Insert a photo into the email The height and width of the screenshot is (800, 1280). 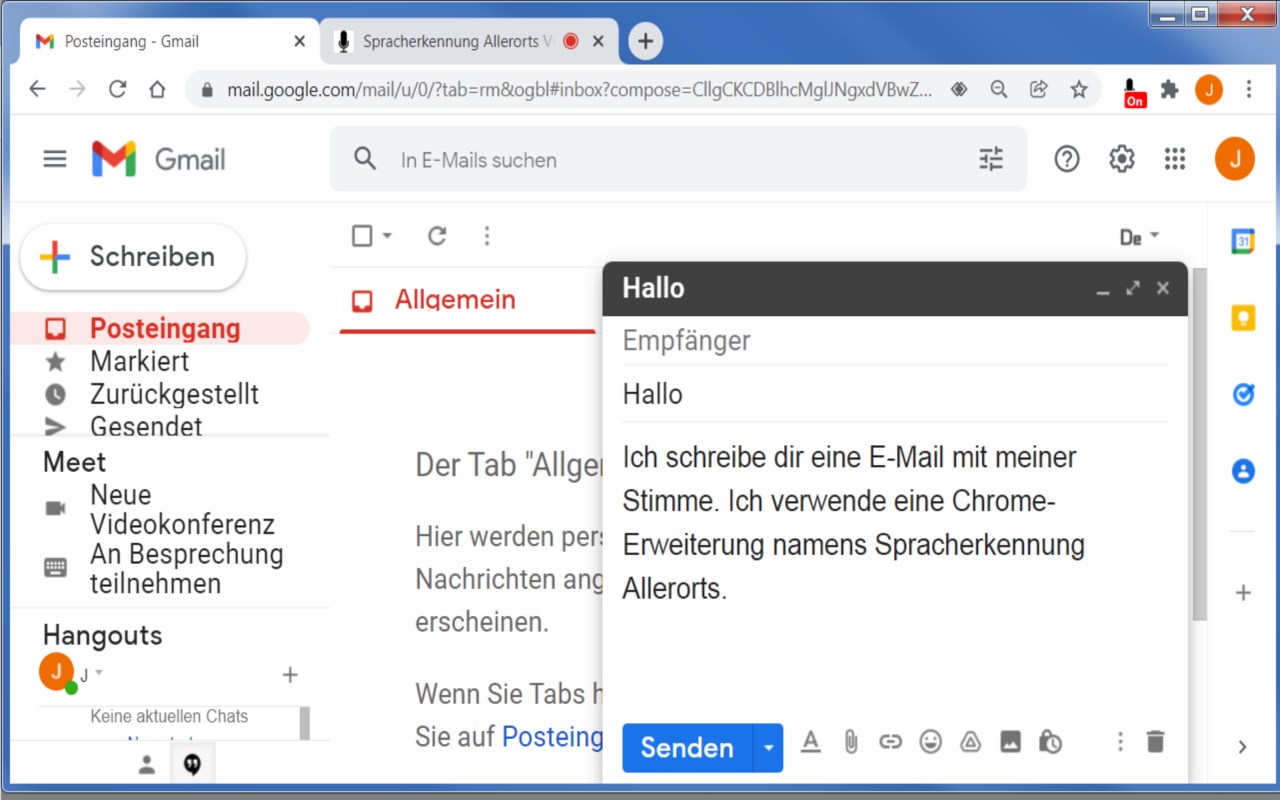coord(1011,742)
